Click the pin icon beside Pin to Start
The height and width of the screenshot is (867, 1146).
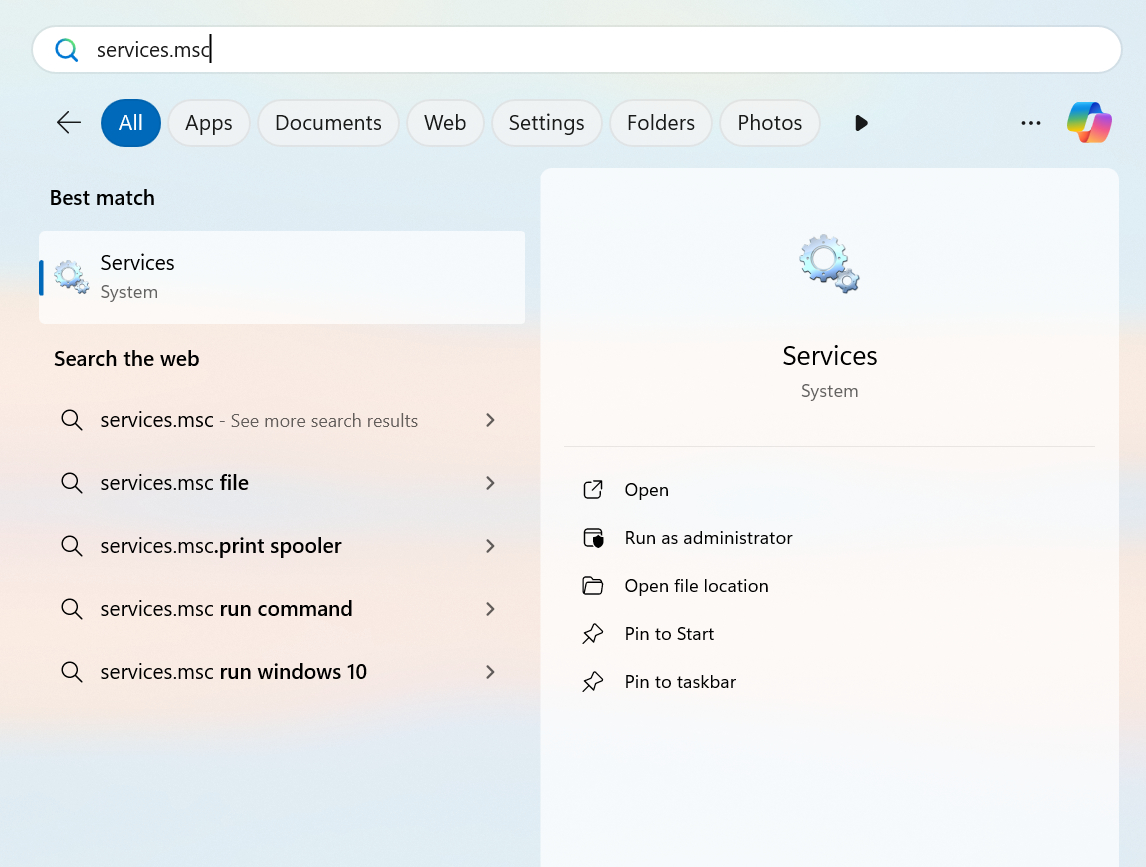pyautogui.click(x=593, y=633)
